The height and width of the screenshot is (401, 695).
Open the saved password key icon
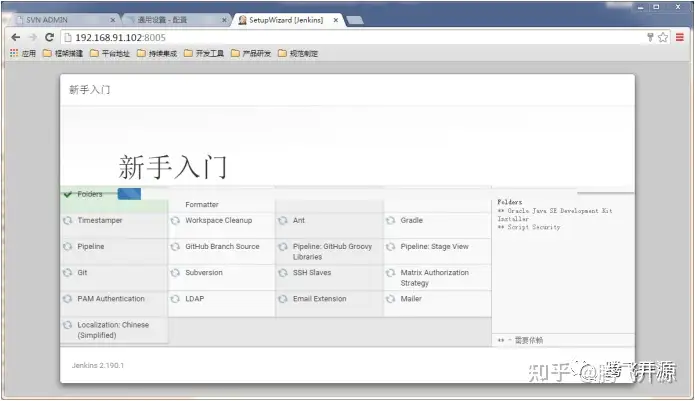(x=650, y=38)
